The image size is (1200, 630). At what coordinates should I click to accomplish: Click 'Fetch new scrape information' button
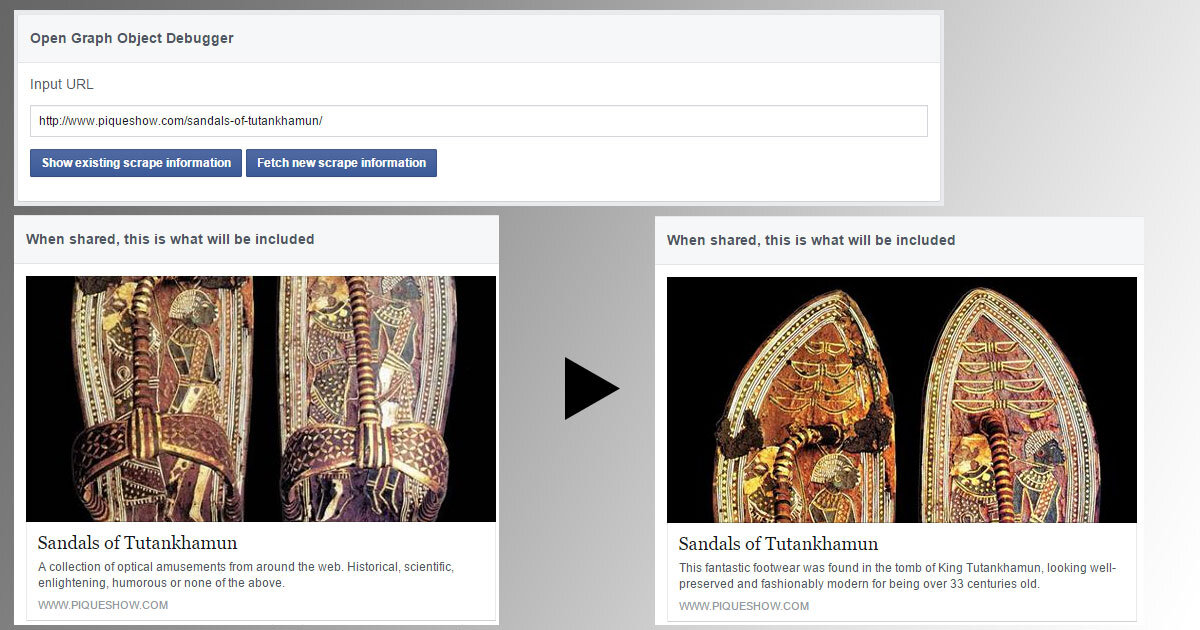341,163
